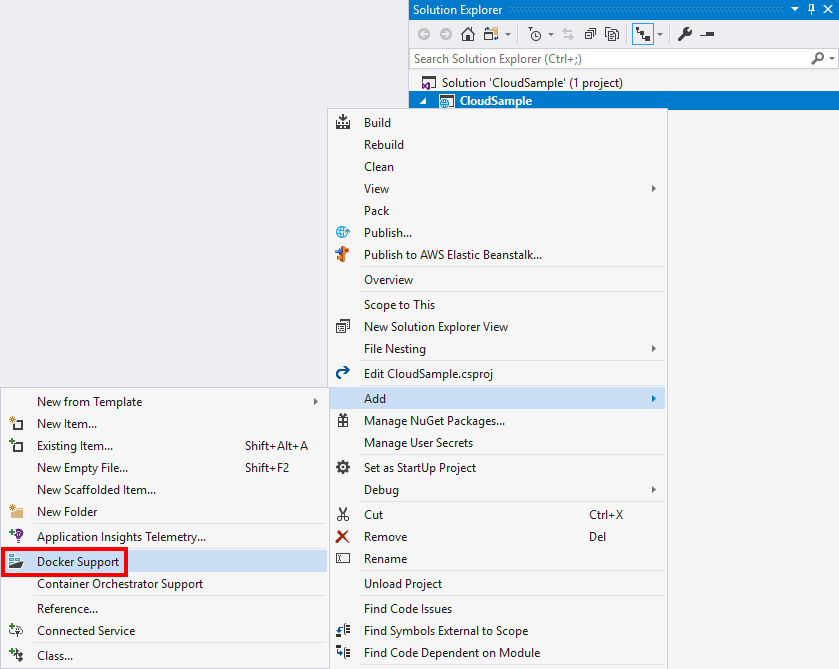The height and width of the screenshot is (669, 839).
Task: Click the Edit CloudSample.csproj arrow icon
Action: [x=343, y=373]
